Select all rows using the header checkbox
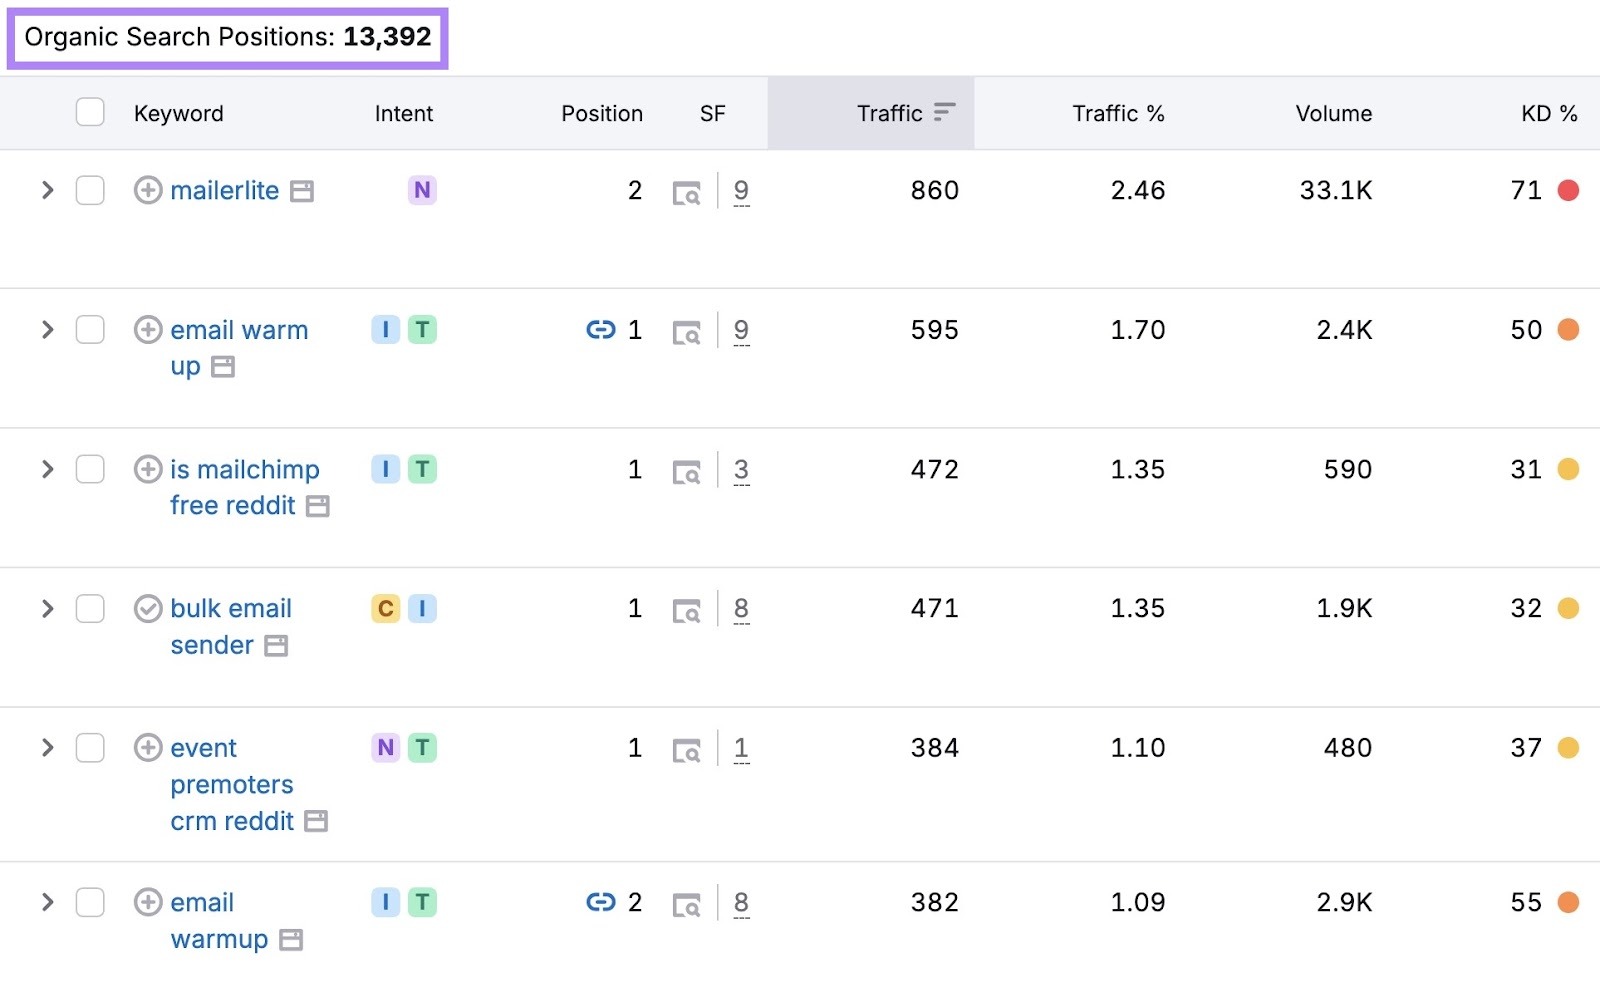Screen dimensions: 1600x997 (x=90, y=112)
